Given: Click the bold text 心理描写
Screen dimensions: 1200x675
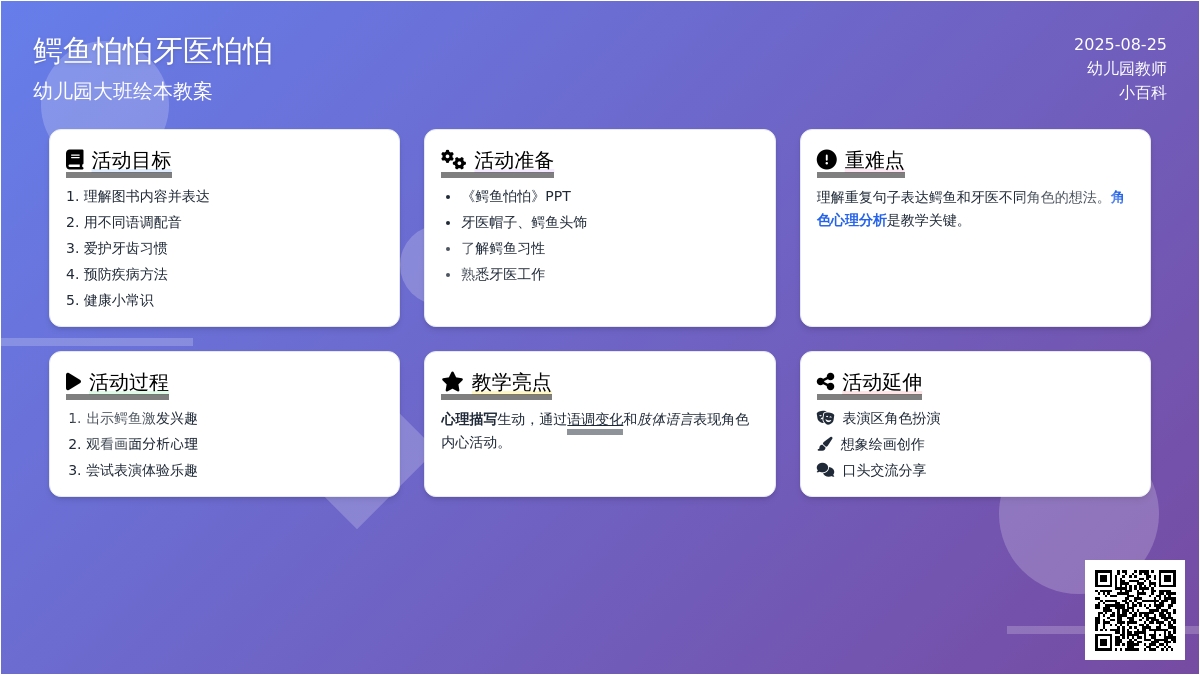Looking at the screenshot, I should (x=469, y=419).
